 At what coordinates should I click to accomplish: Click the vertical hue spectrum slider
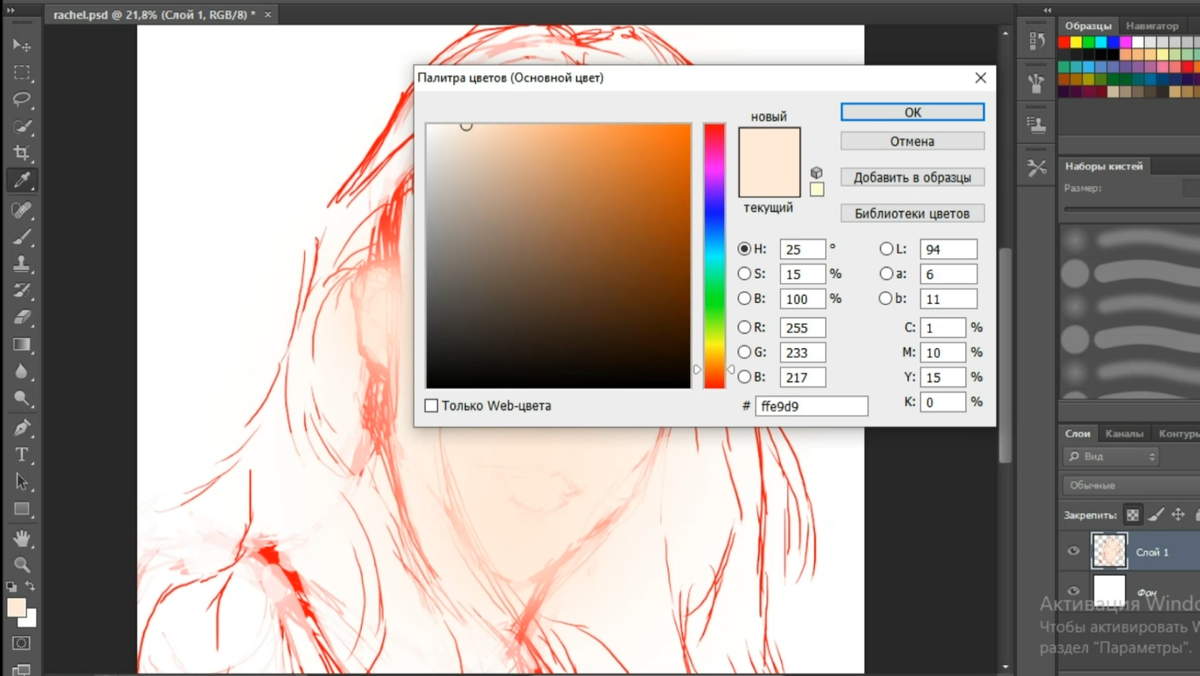[714, 256]
